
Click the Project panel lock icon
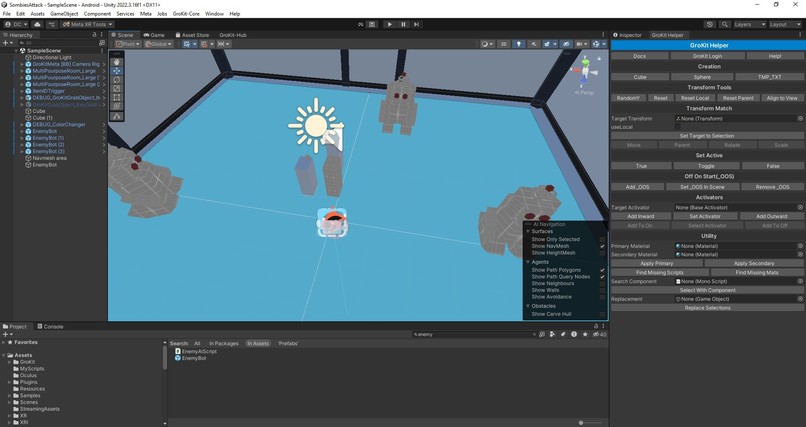coord(596,326)
